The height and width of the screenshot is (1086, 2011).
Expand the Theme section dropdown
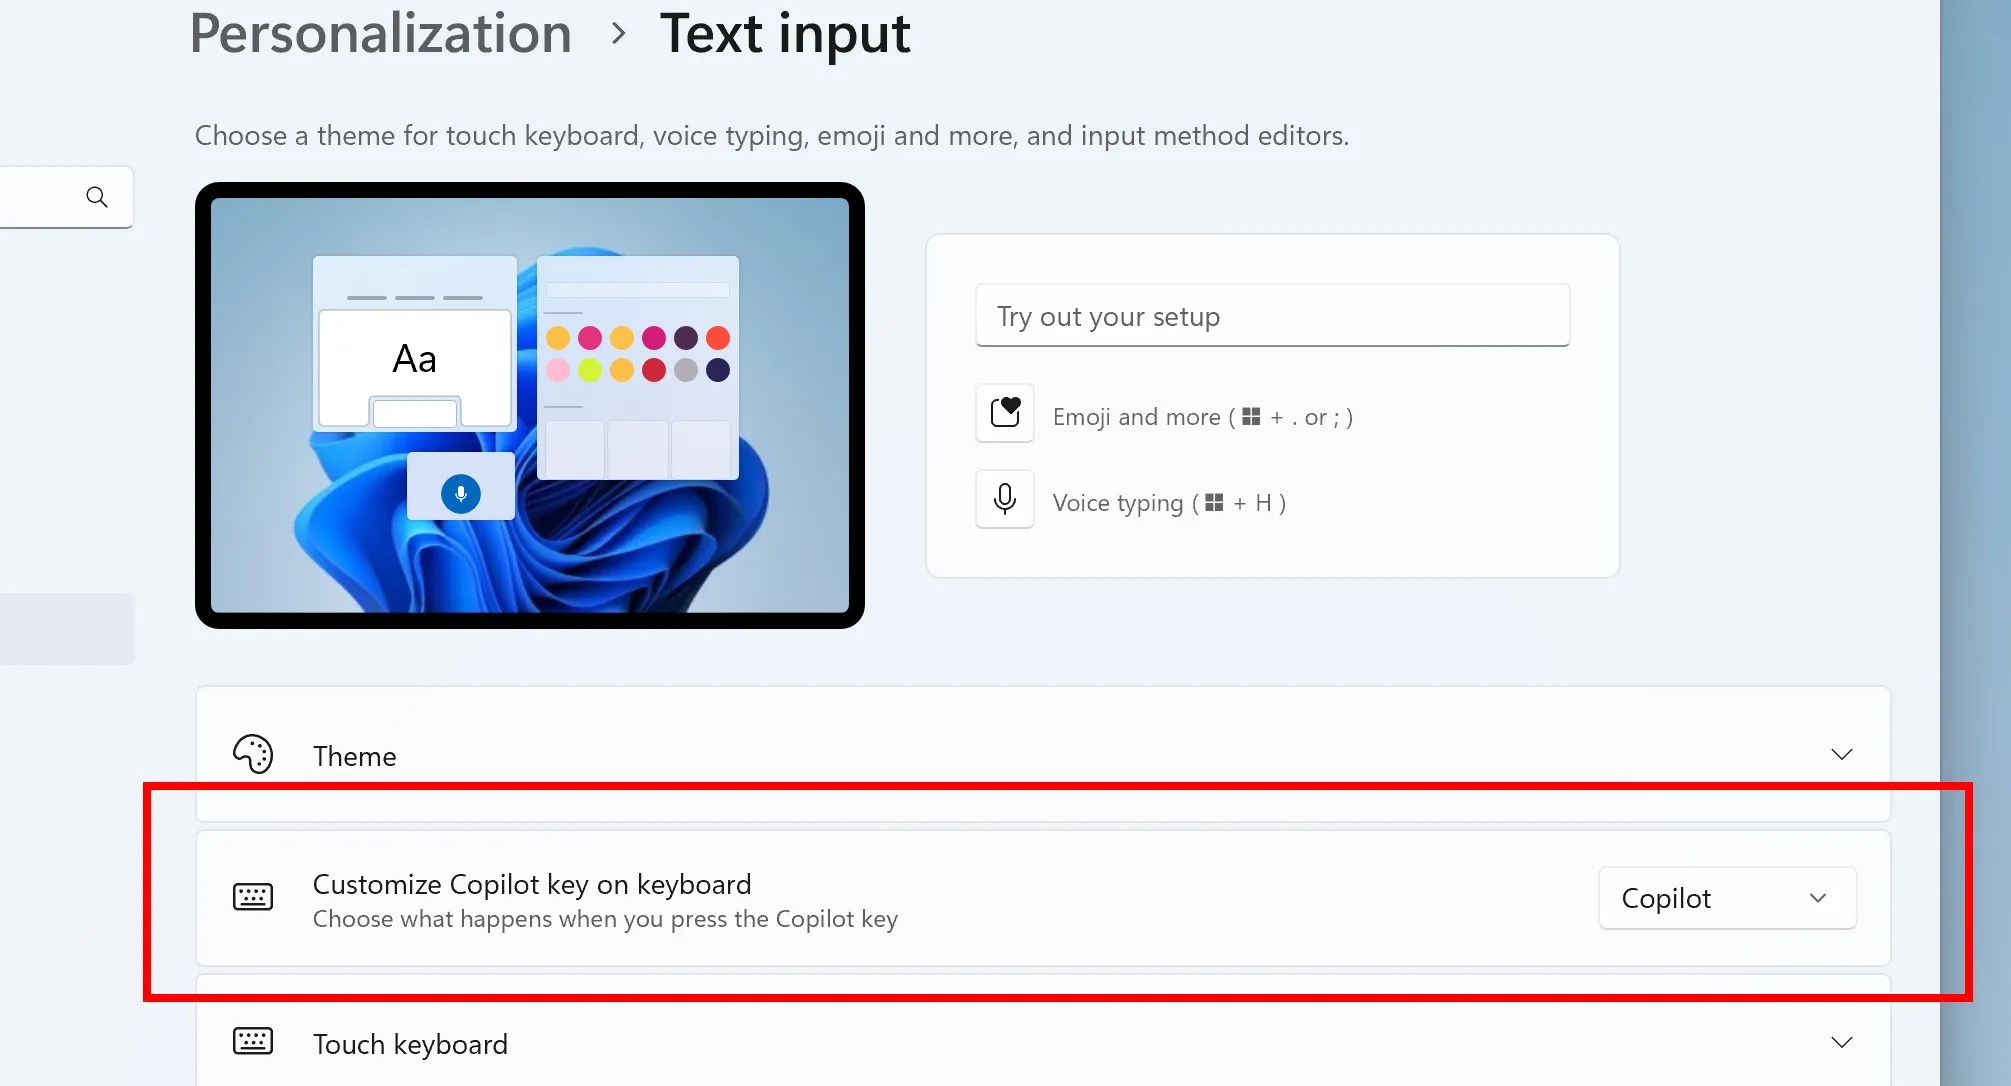coord(1843,754)
